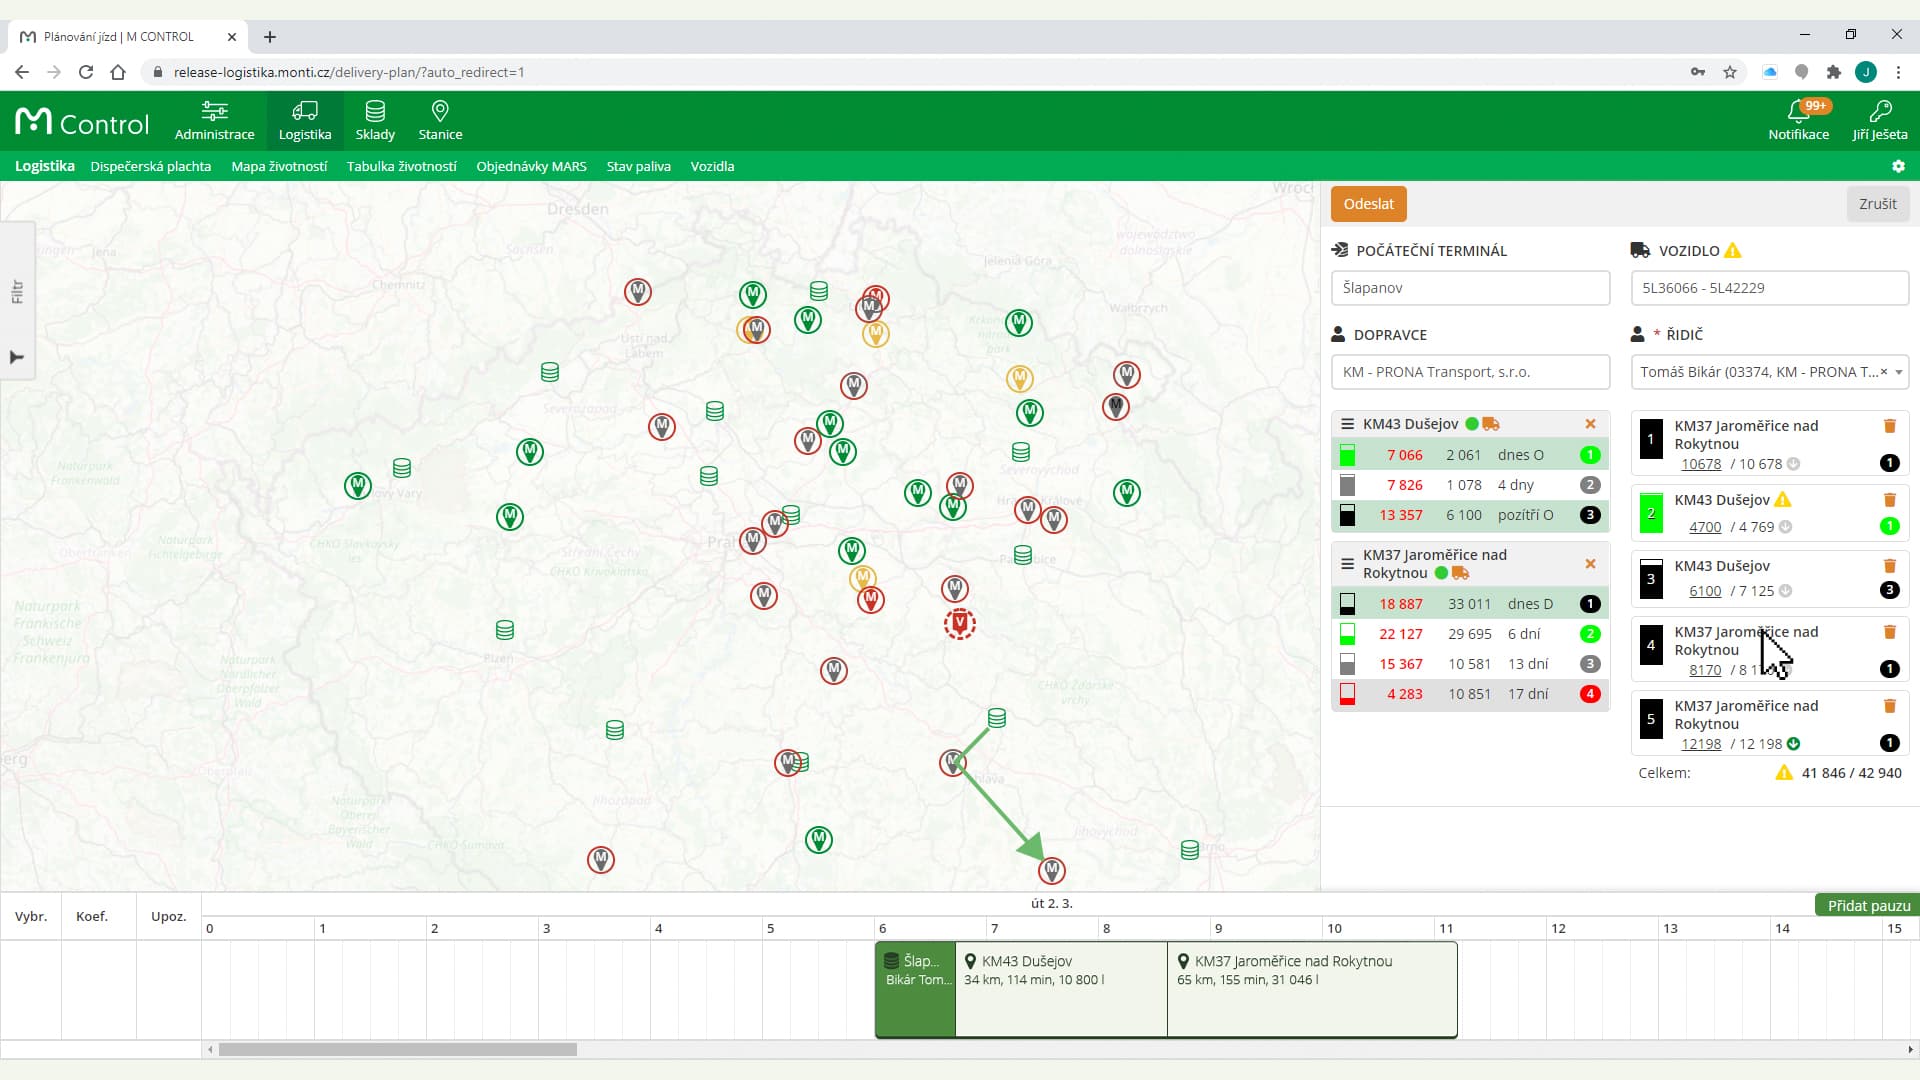Select KM37 tank row 15 367
The height and width of the screenshot is (1080, 1920).
pos(1470,664)
